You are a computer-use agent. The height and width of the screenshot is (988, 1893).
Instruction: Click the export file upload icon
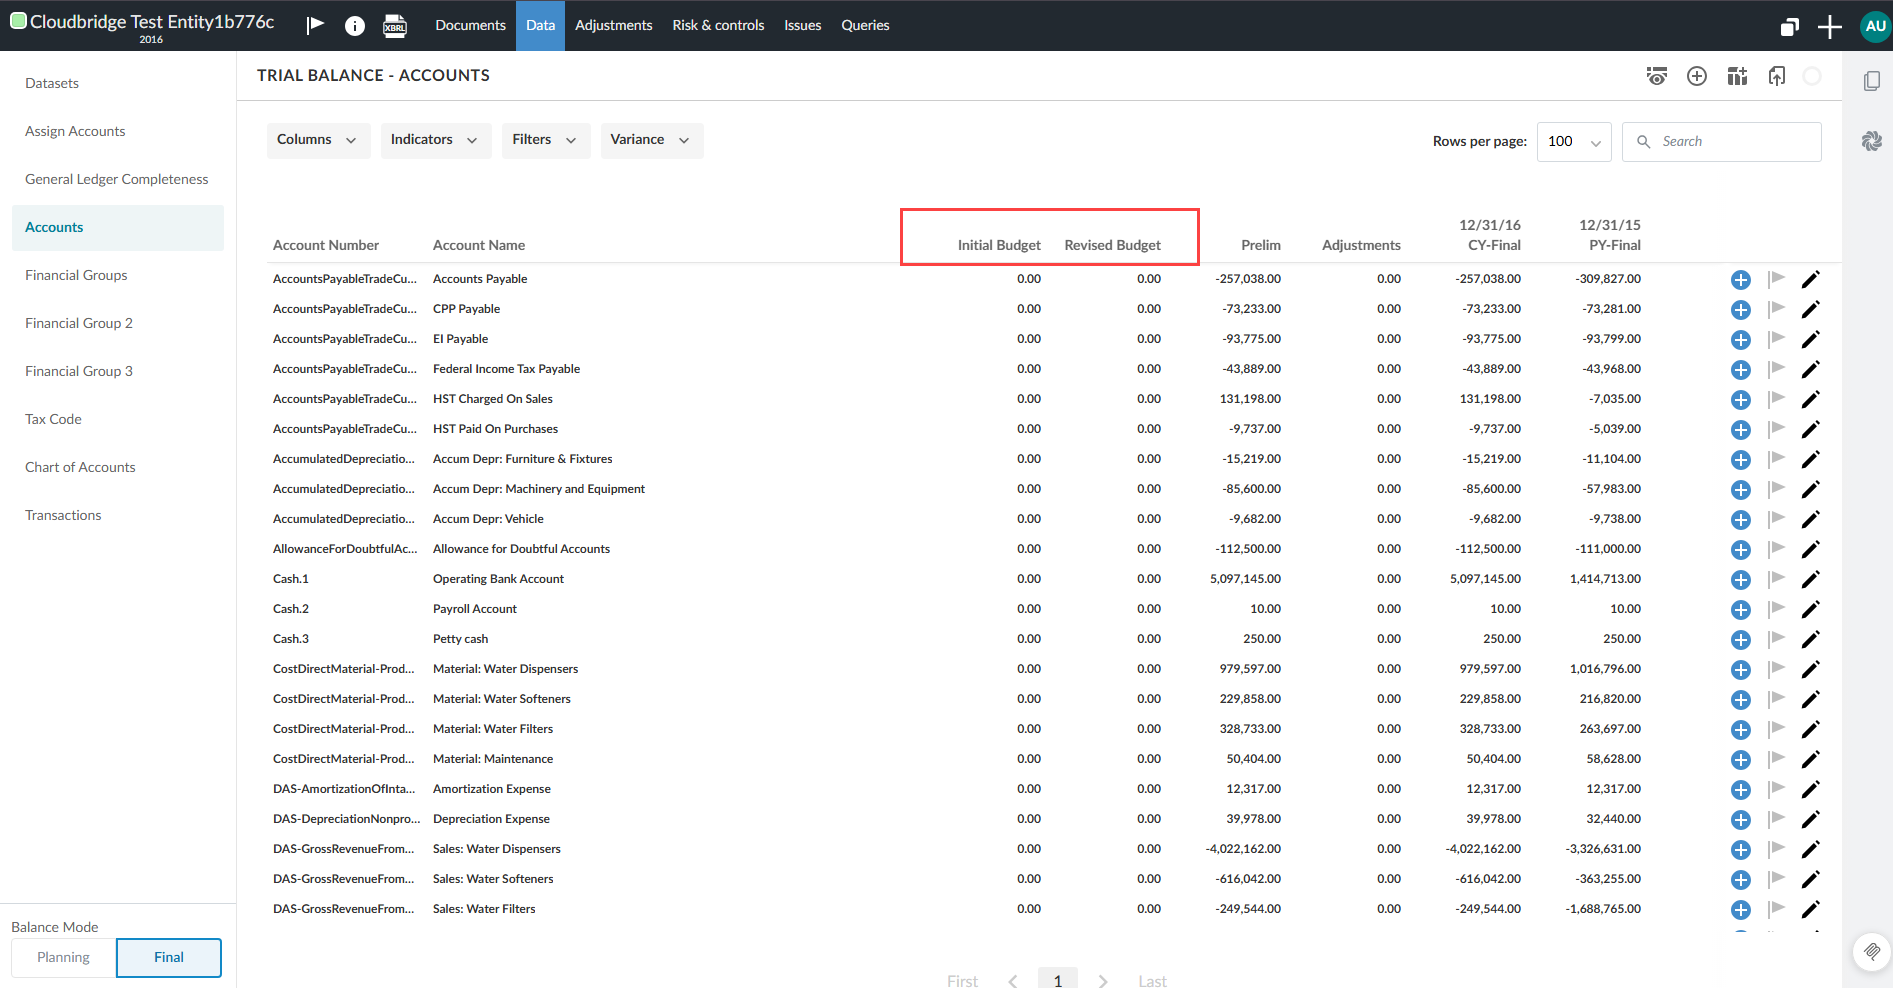pos(1777,76)
